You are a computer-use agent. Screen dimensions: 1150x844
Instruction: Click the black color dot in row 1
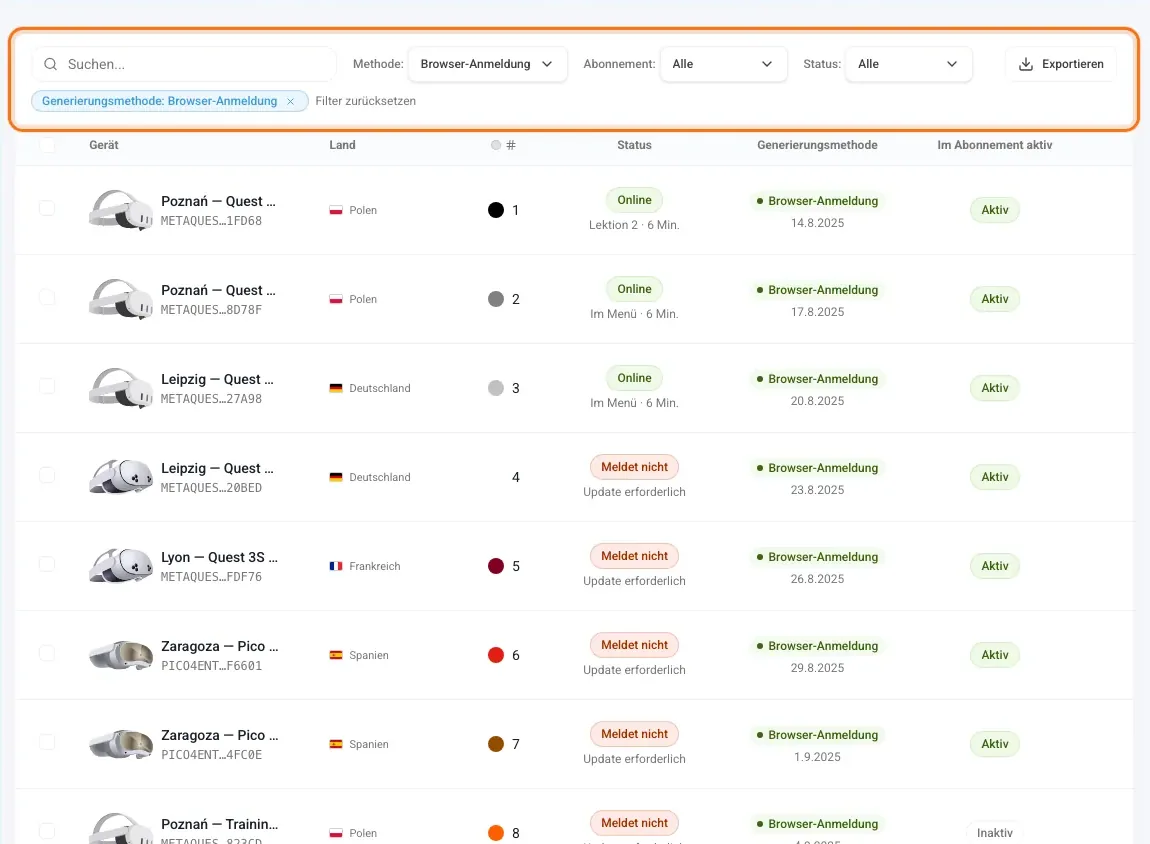pyautogui.click(x=496, y=210)
